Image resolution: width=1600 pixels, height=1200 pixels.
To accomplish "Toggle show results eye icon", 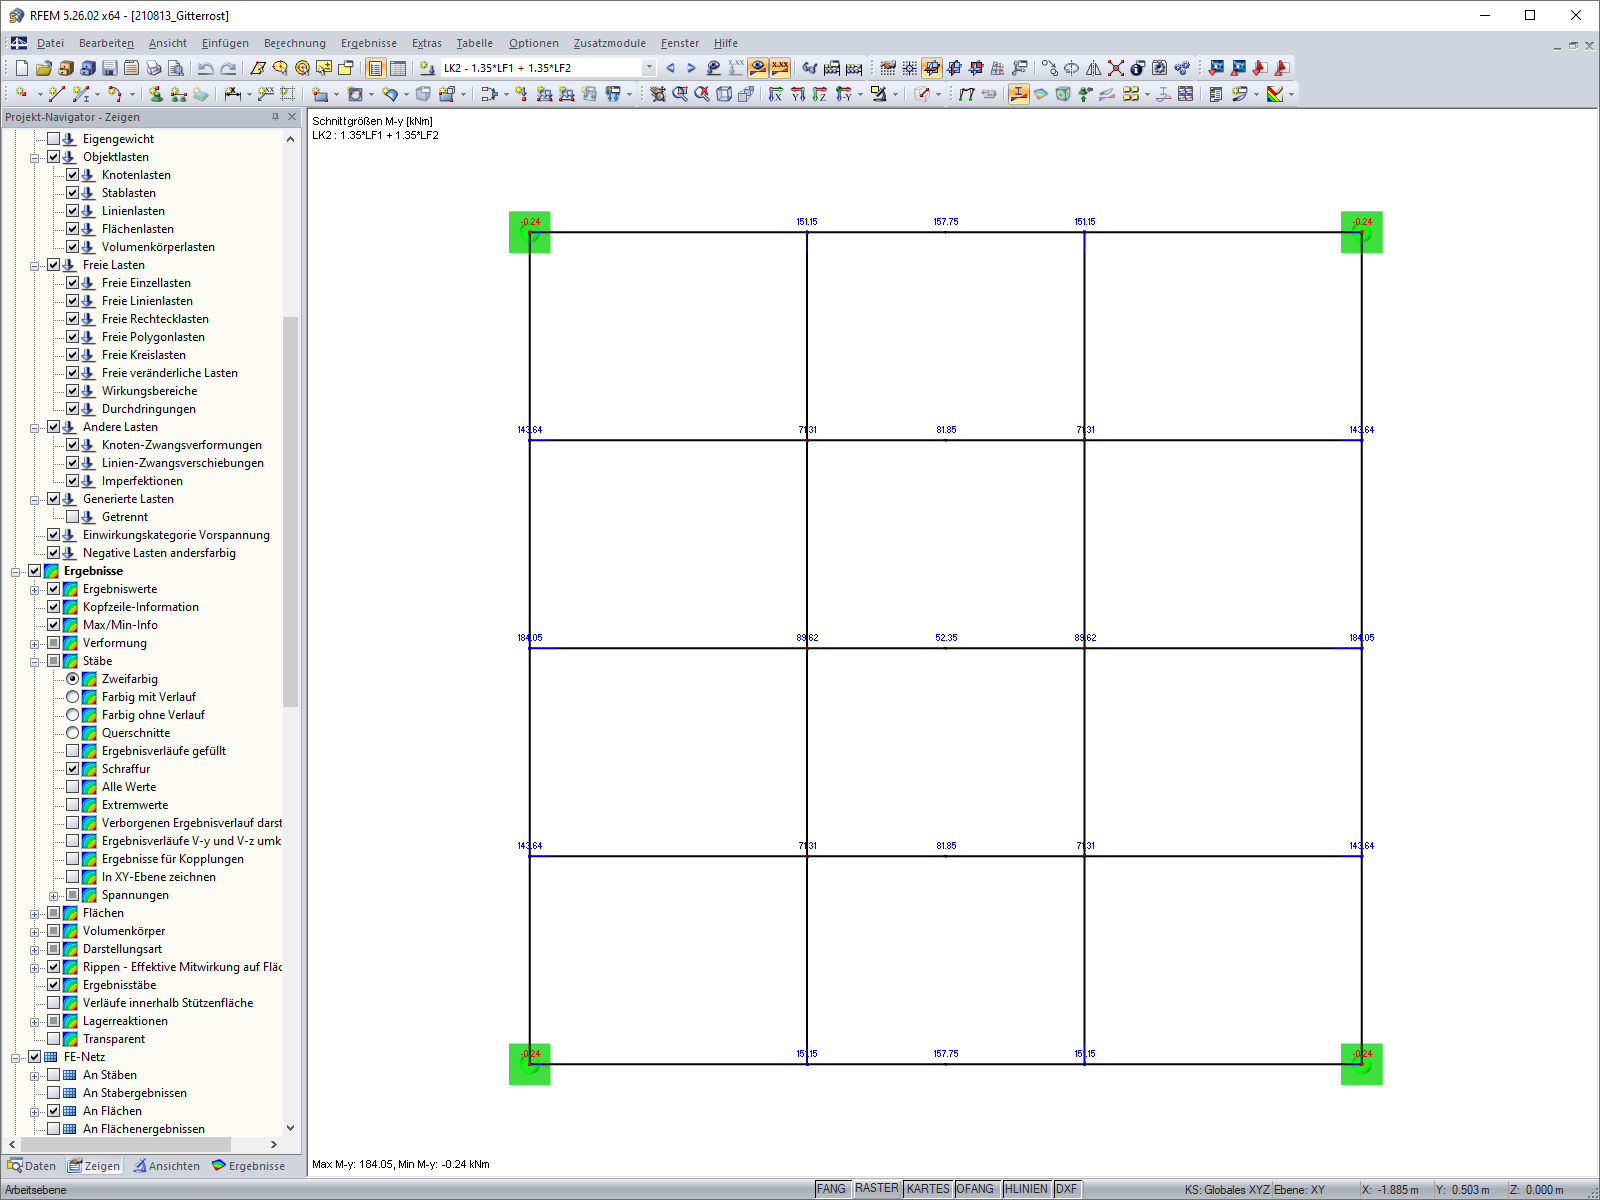I will point(758,68).
